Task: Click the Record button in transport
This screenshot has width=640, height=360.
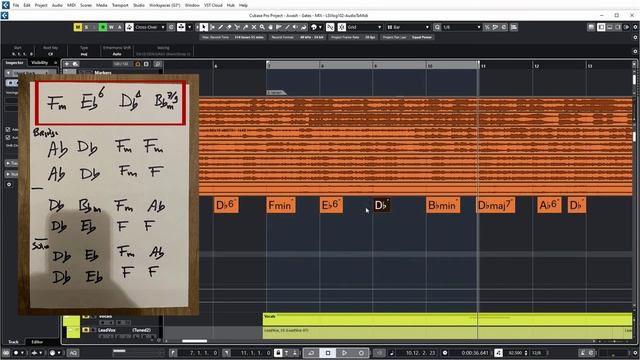Action: (x=361, y=353)
